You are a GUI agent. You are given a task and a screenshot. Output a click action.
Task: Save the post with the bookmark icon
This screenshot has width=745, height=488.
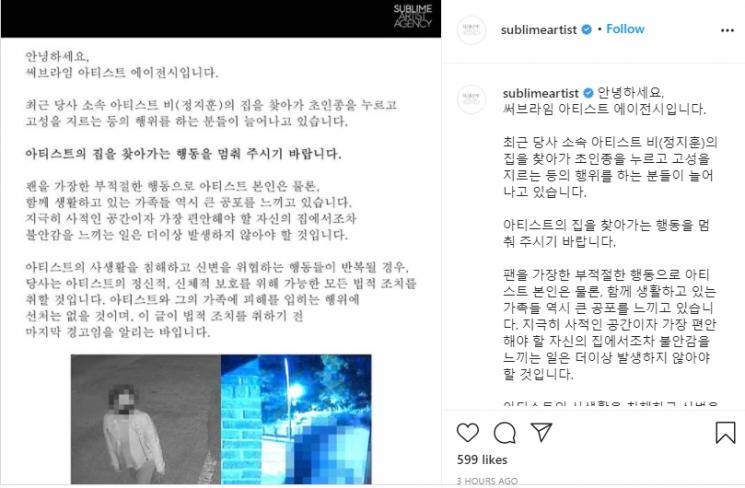[725, 432]
